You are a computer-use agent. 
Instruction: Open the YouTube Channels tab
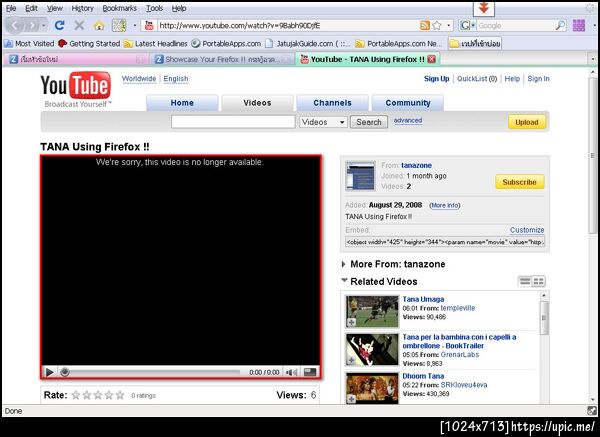(332, 103)
